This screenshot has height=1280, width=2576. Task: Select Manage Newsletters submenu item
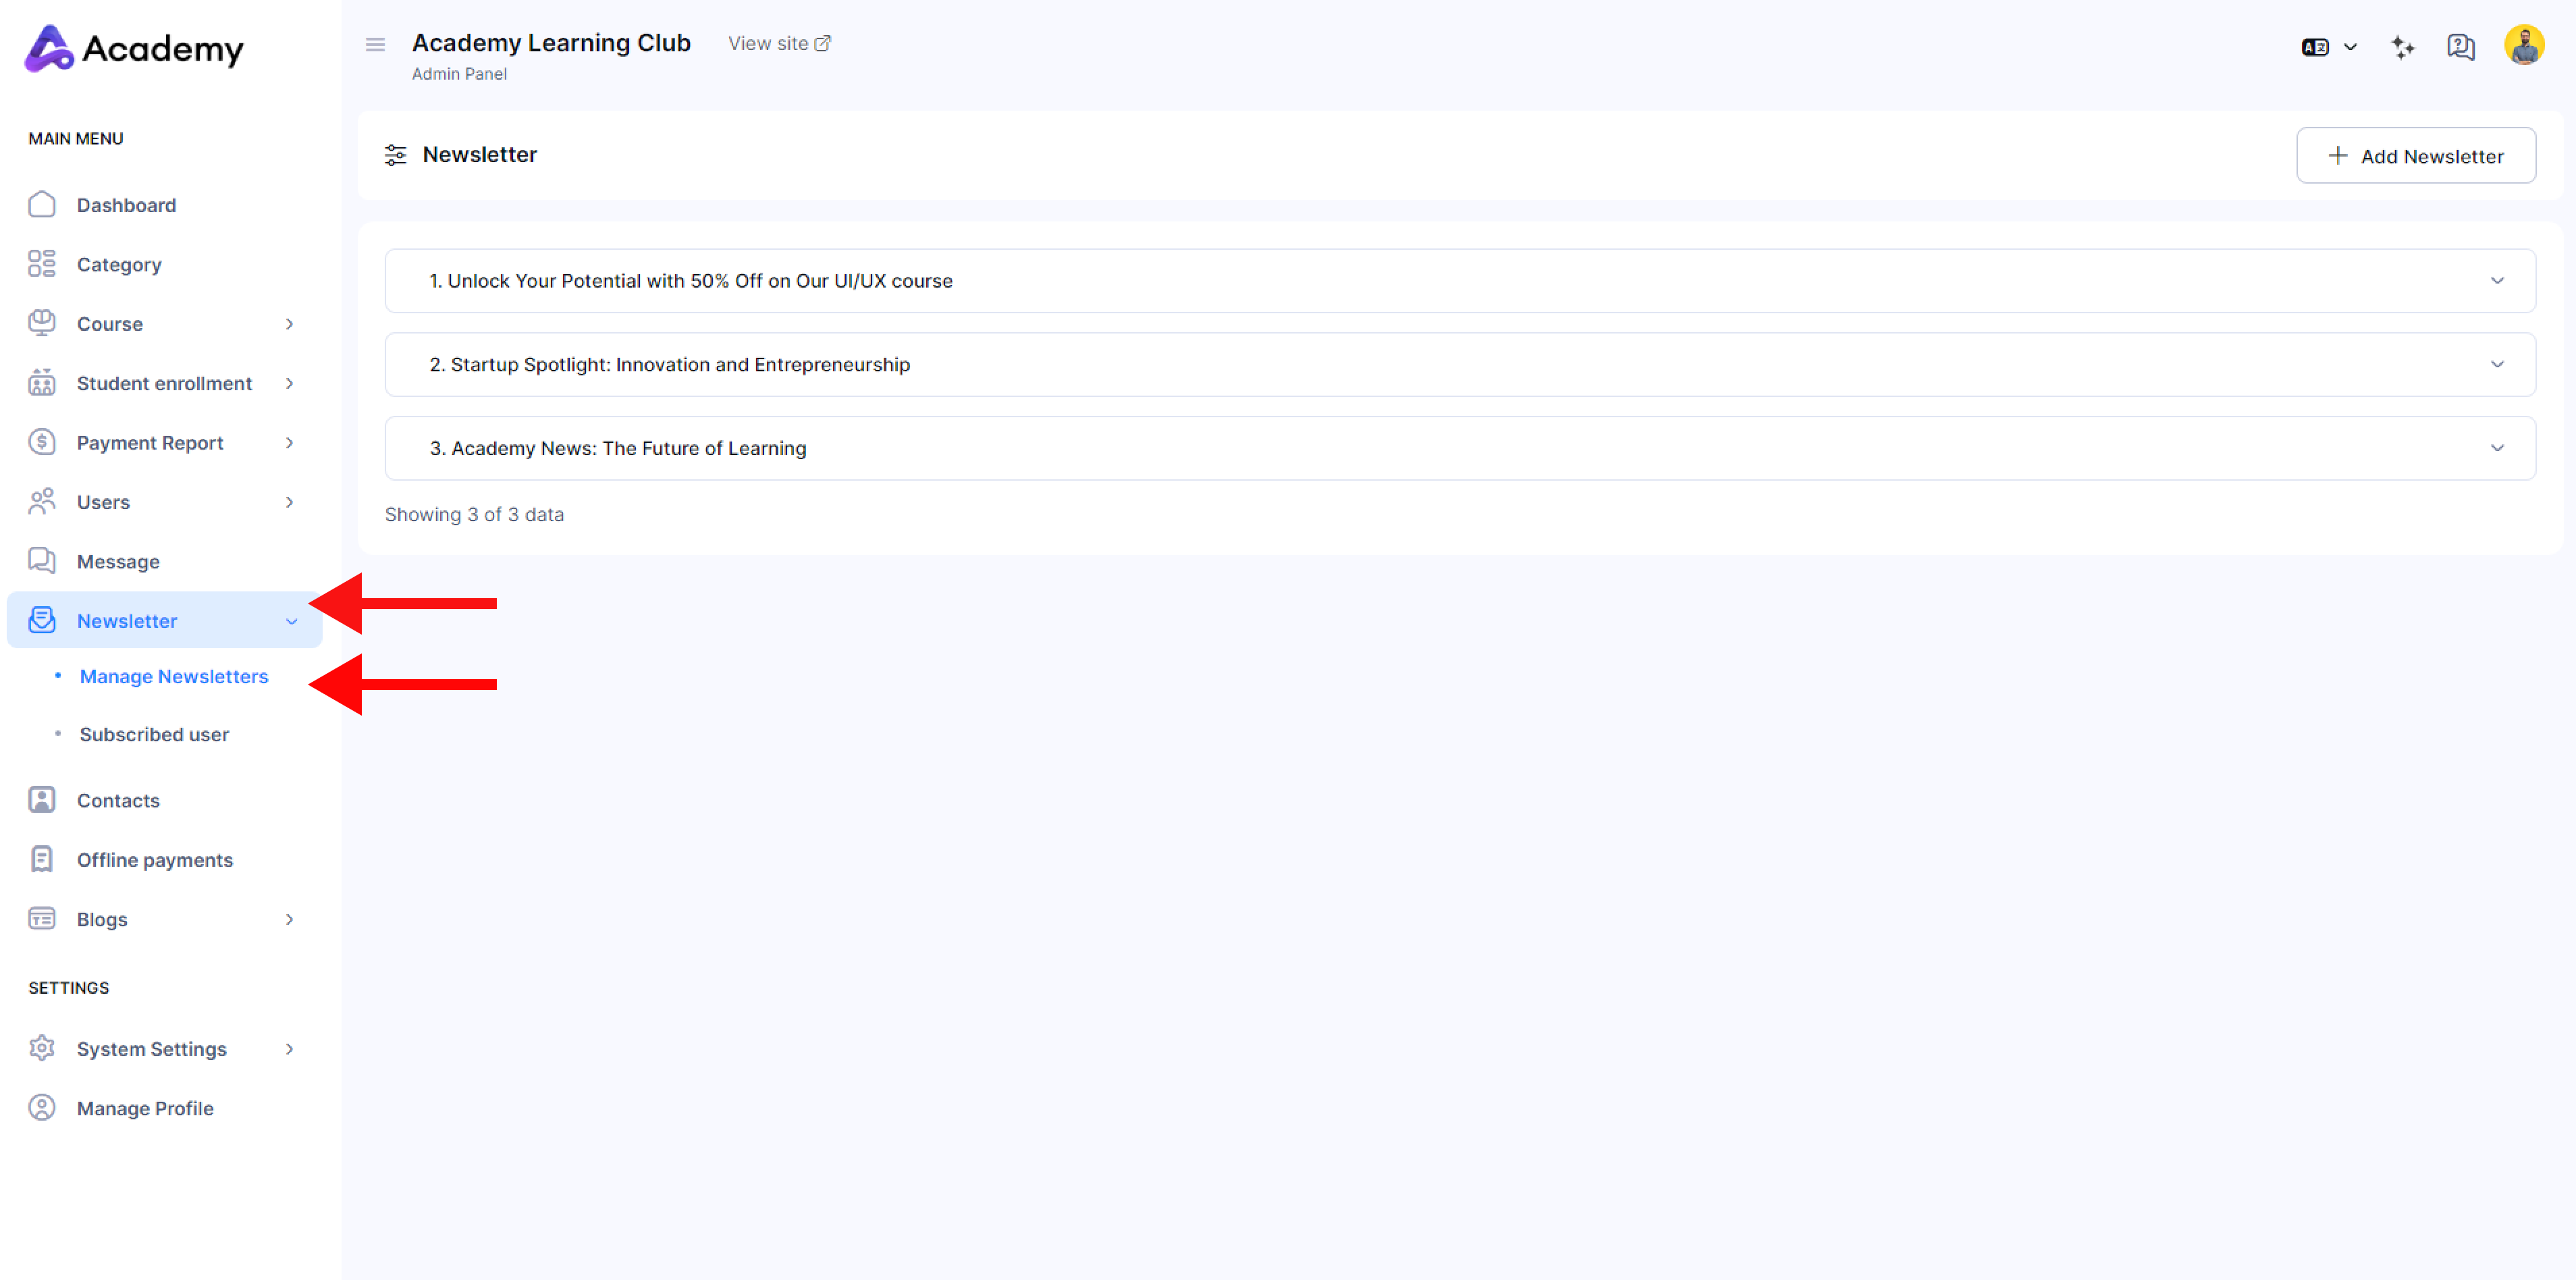tap(174, 677)
